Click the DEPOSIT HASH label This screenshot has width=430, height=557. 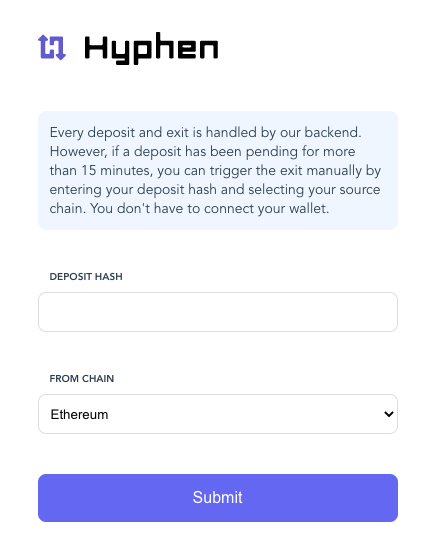click(86, 277)
